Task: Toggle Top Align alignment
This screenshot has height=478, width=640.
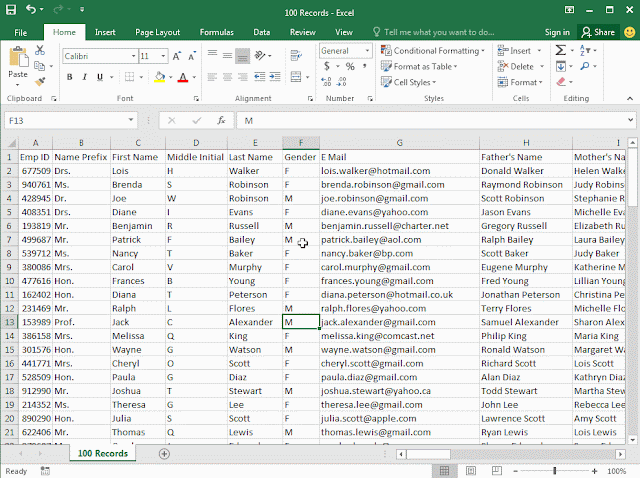Action: point(212,55)
